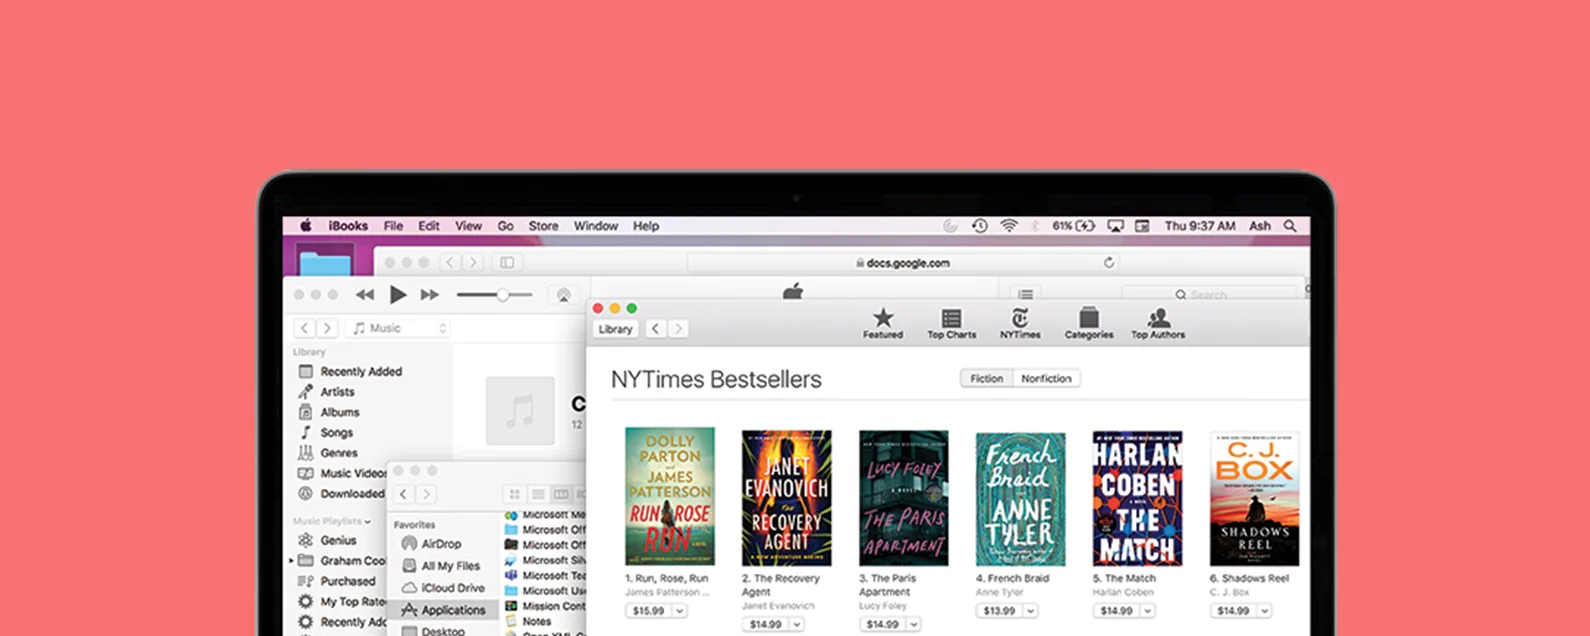Viewport: 1590px width, 636px height.
Task: Open the Store menu
Action: [543, 226]
